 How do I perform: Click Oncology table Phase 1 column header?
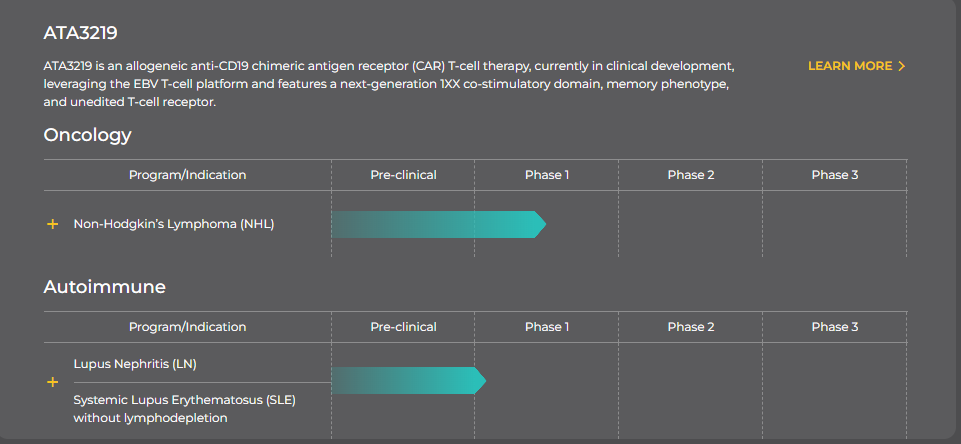tap(547, 175)
